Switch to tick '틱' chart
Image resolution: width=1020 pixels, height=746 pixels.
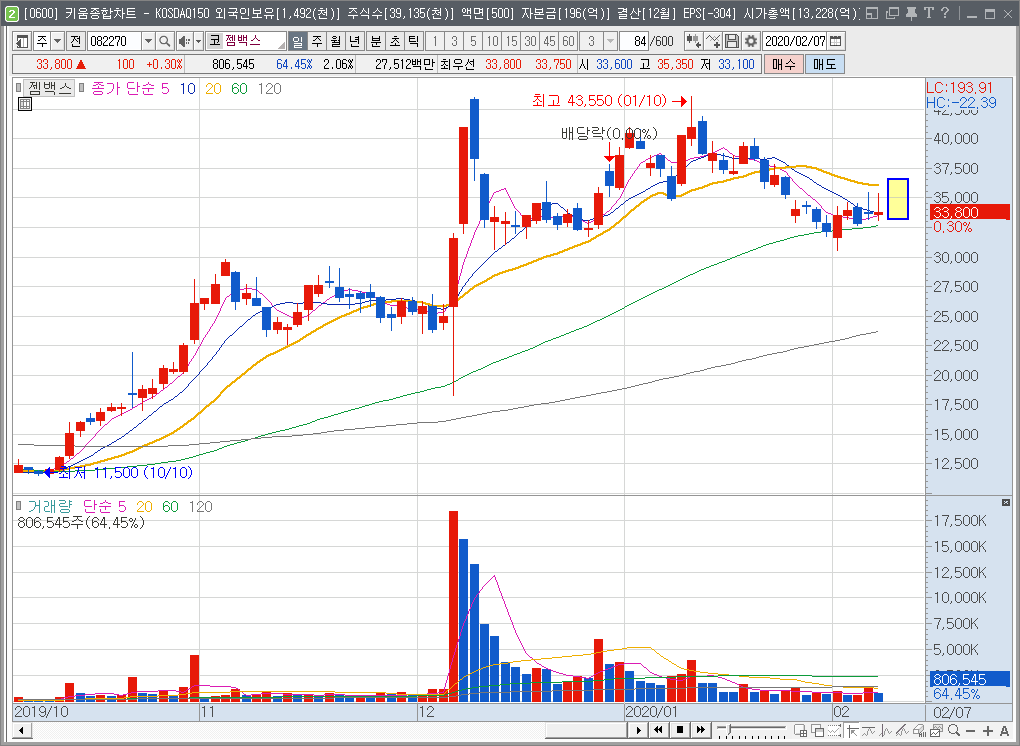point(414,42)
